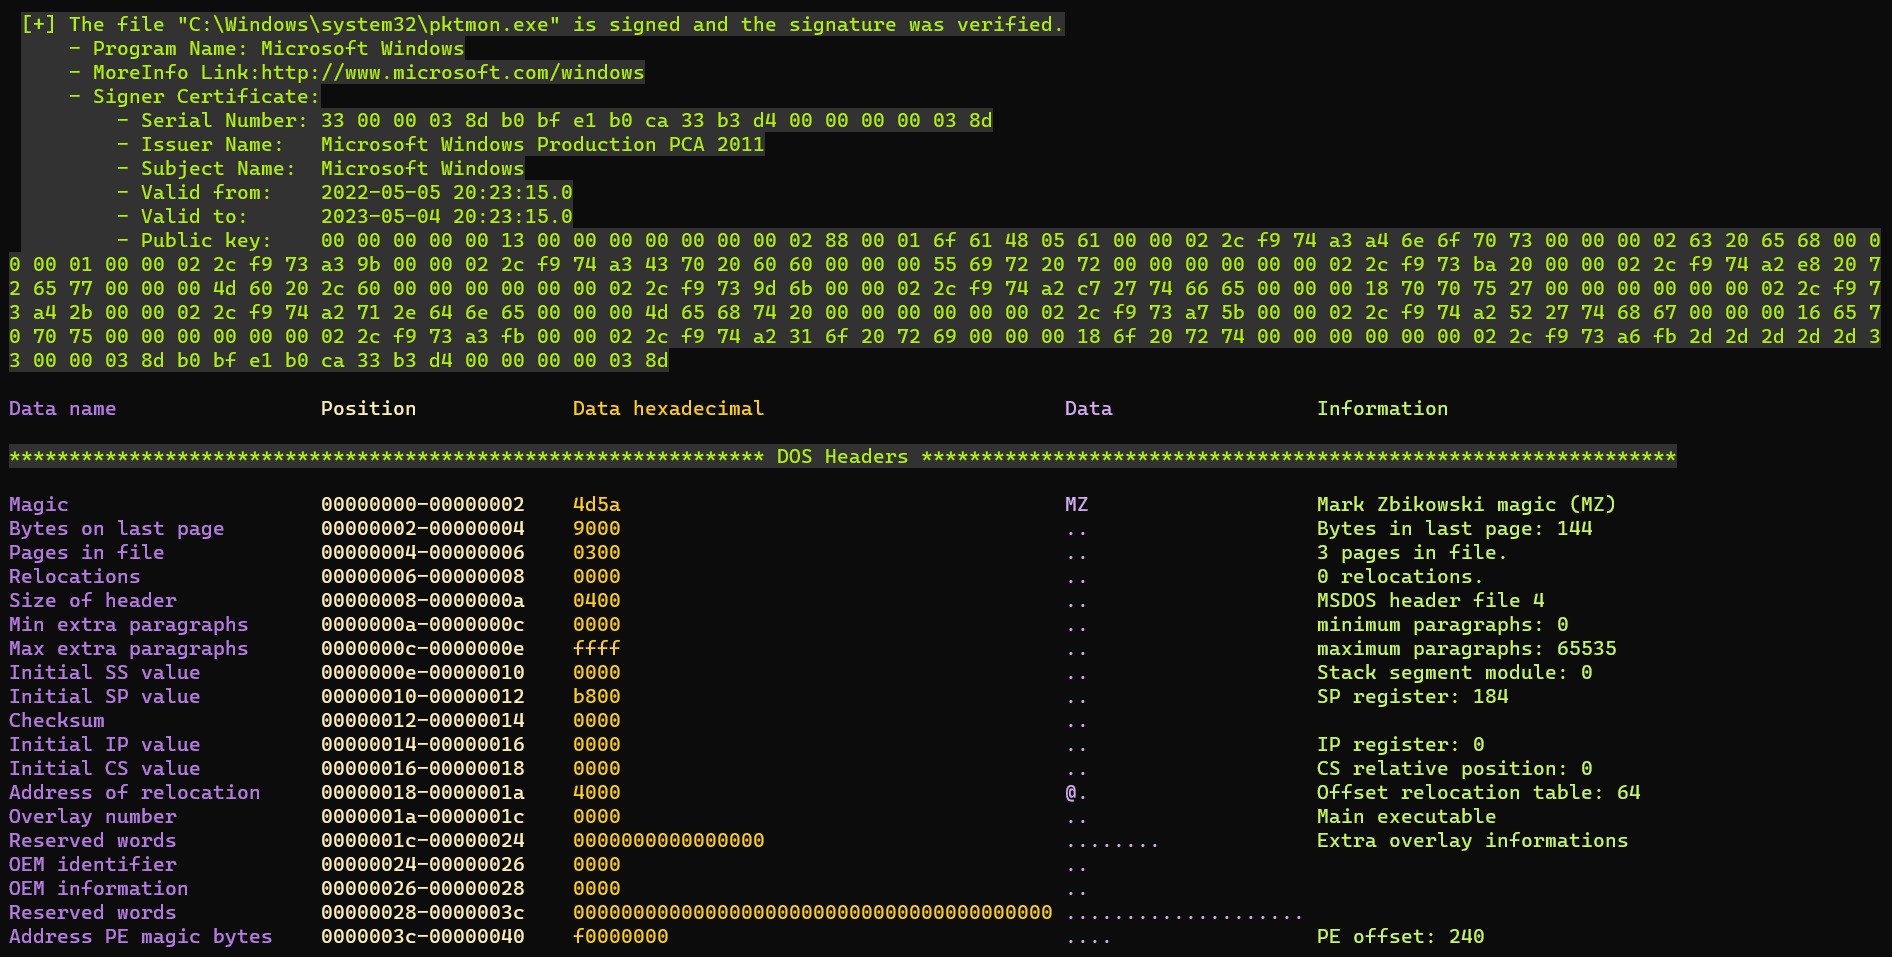
Task: Select the "Bytes on last page" row name
Action: pyautogui.click(x=117, y=529)
